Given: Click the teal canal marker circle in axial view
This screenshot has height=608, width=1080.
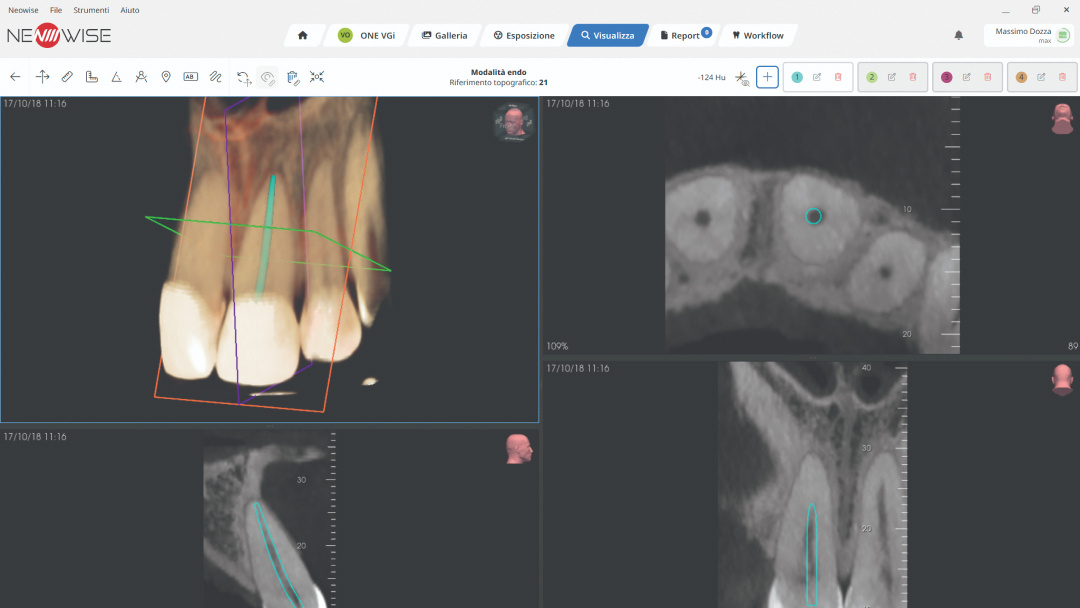Looking at the screenshot, I should 813,216.
